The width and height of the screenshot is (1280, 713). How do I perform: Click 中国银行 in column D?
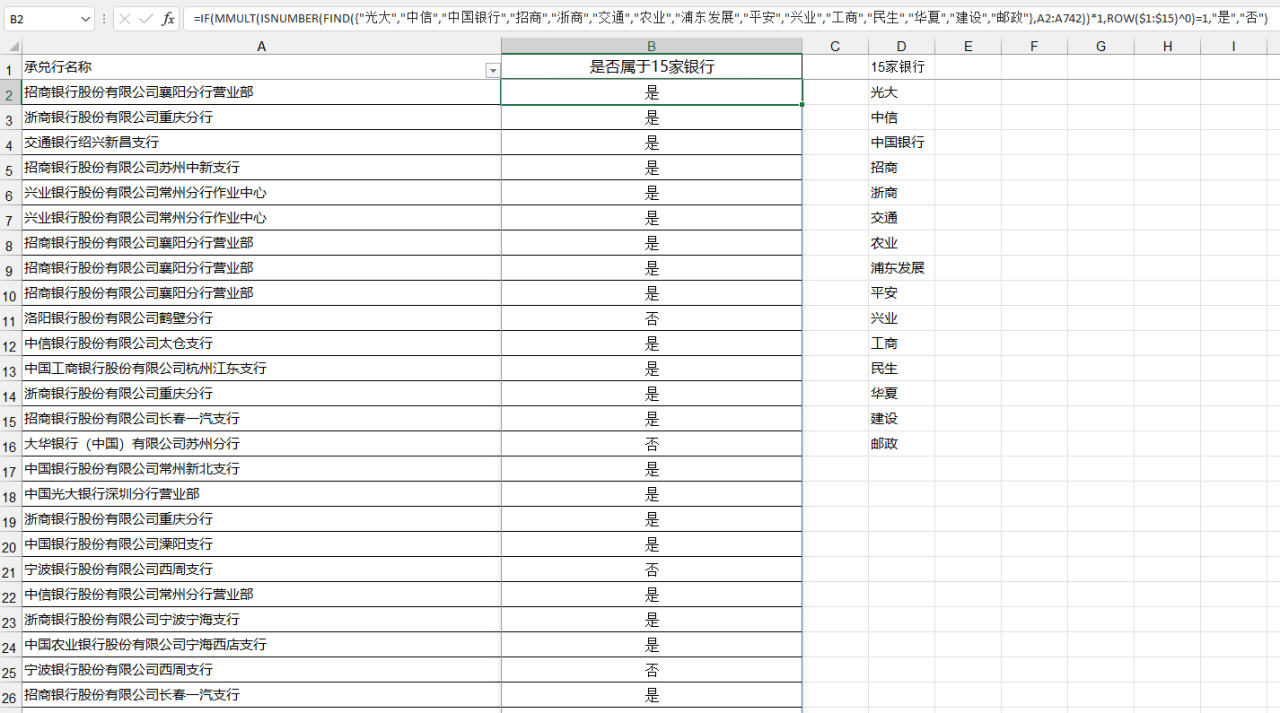coord(901,142)
